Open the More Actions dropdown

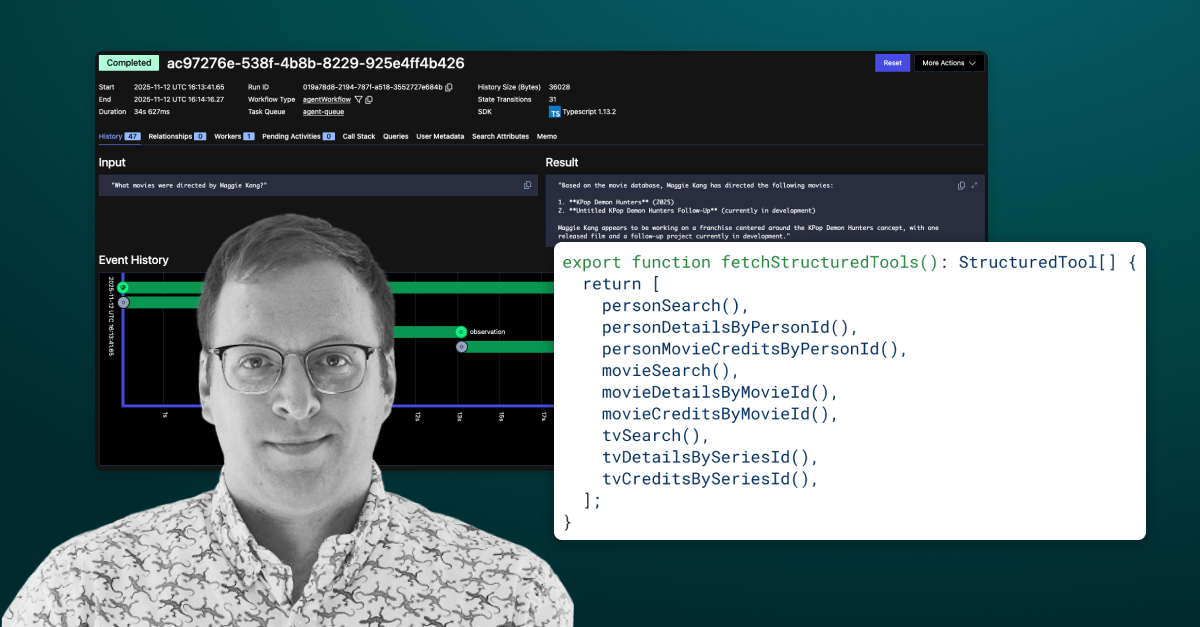[948, 62]
